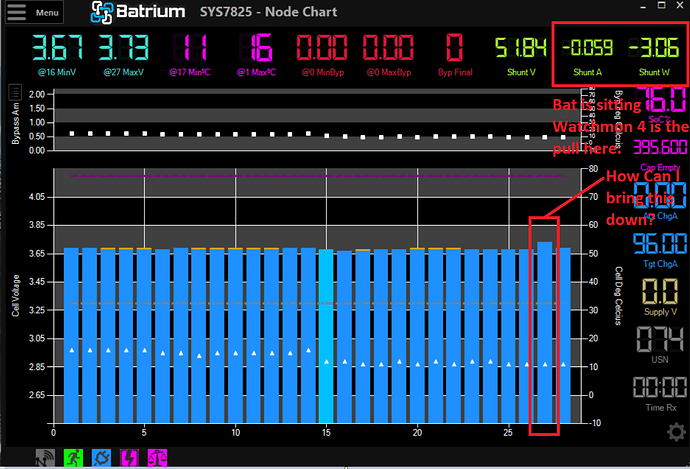The height and width of the screenshot is (469, 690).
Task: Open the chart legend list icon
Action: [x=15, y=92]
